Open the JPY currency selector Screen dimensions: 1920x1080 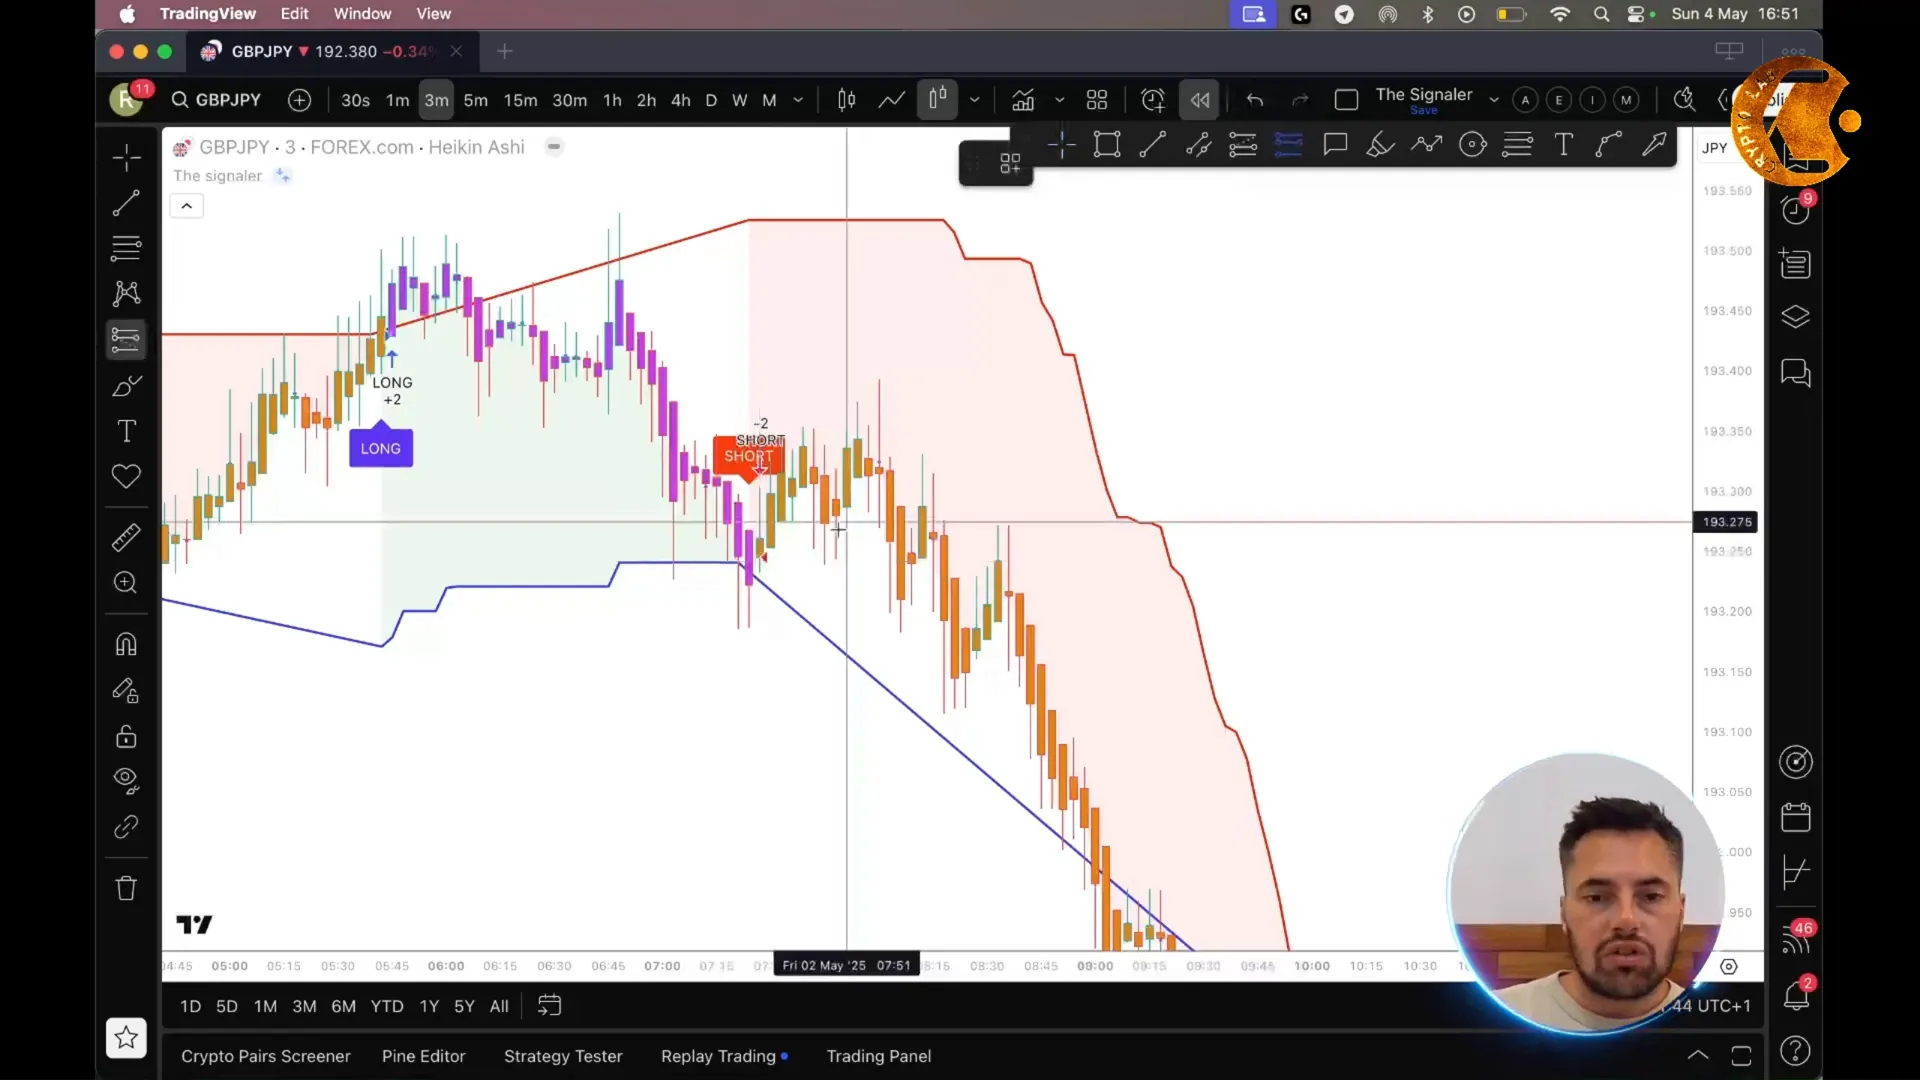[x=1715, y=148]
